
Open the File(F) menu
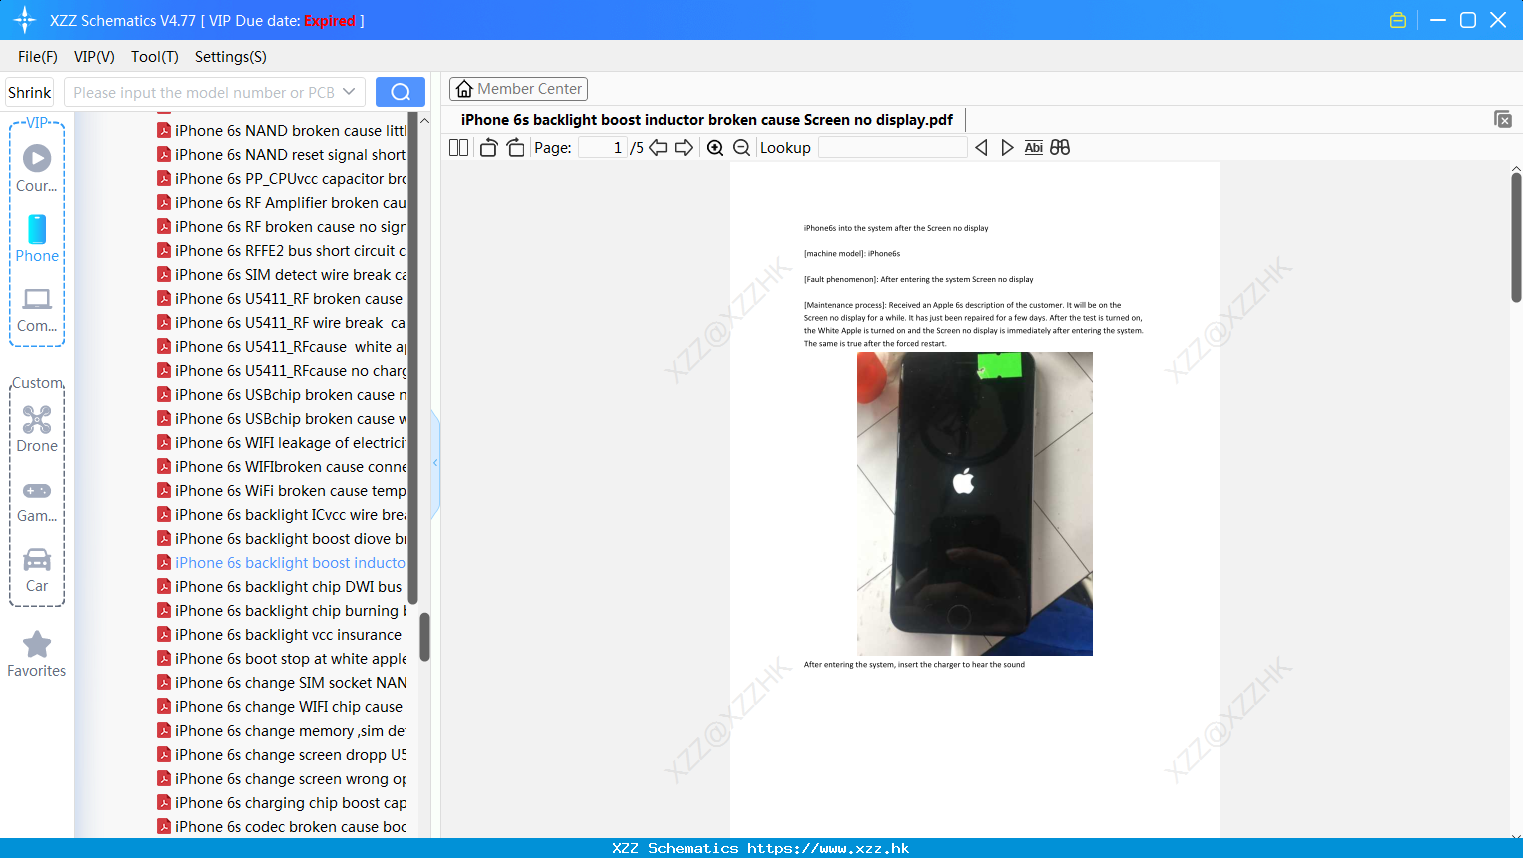[x=38, y=57]
